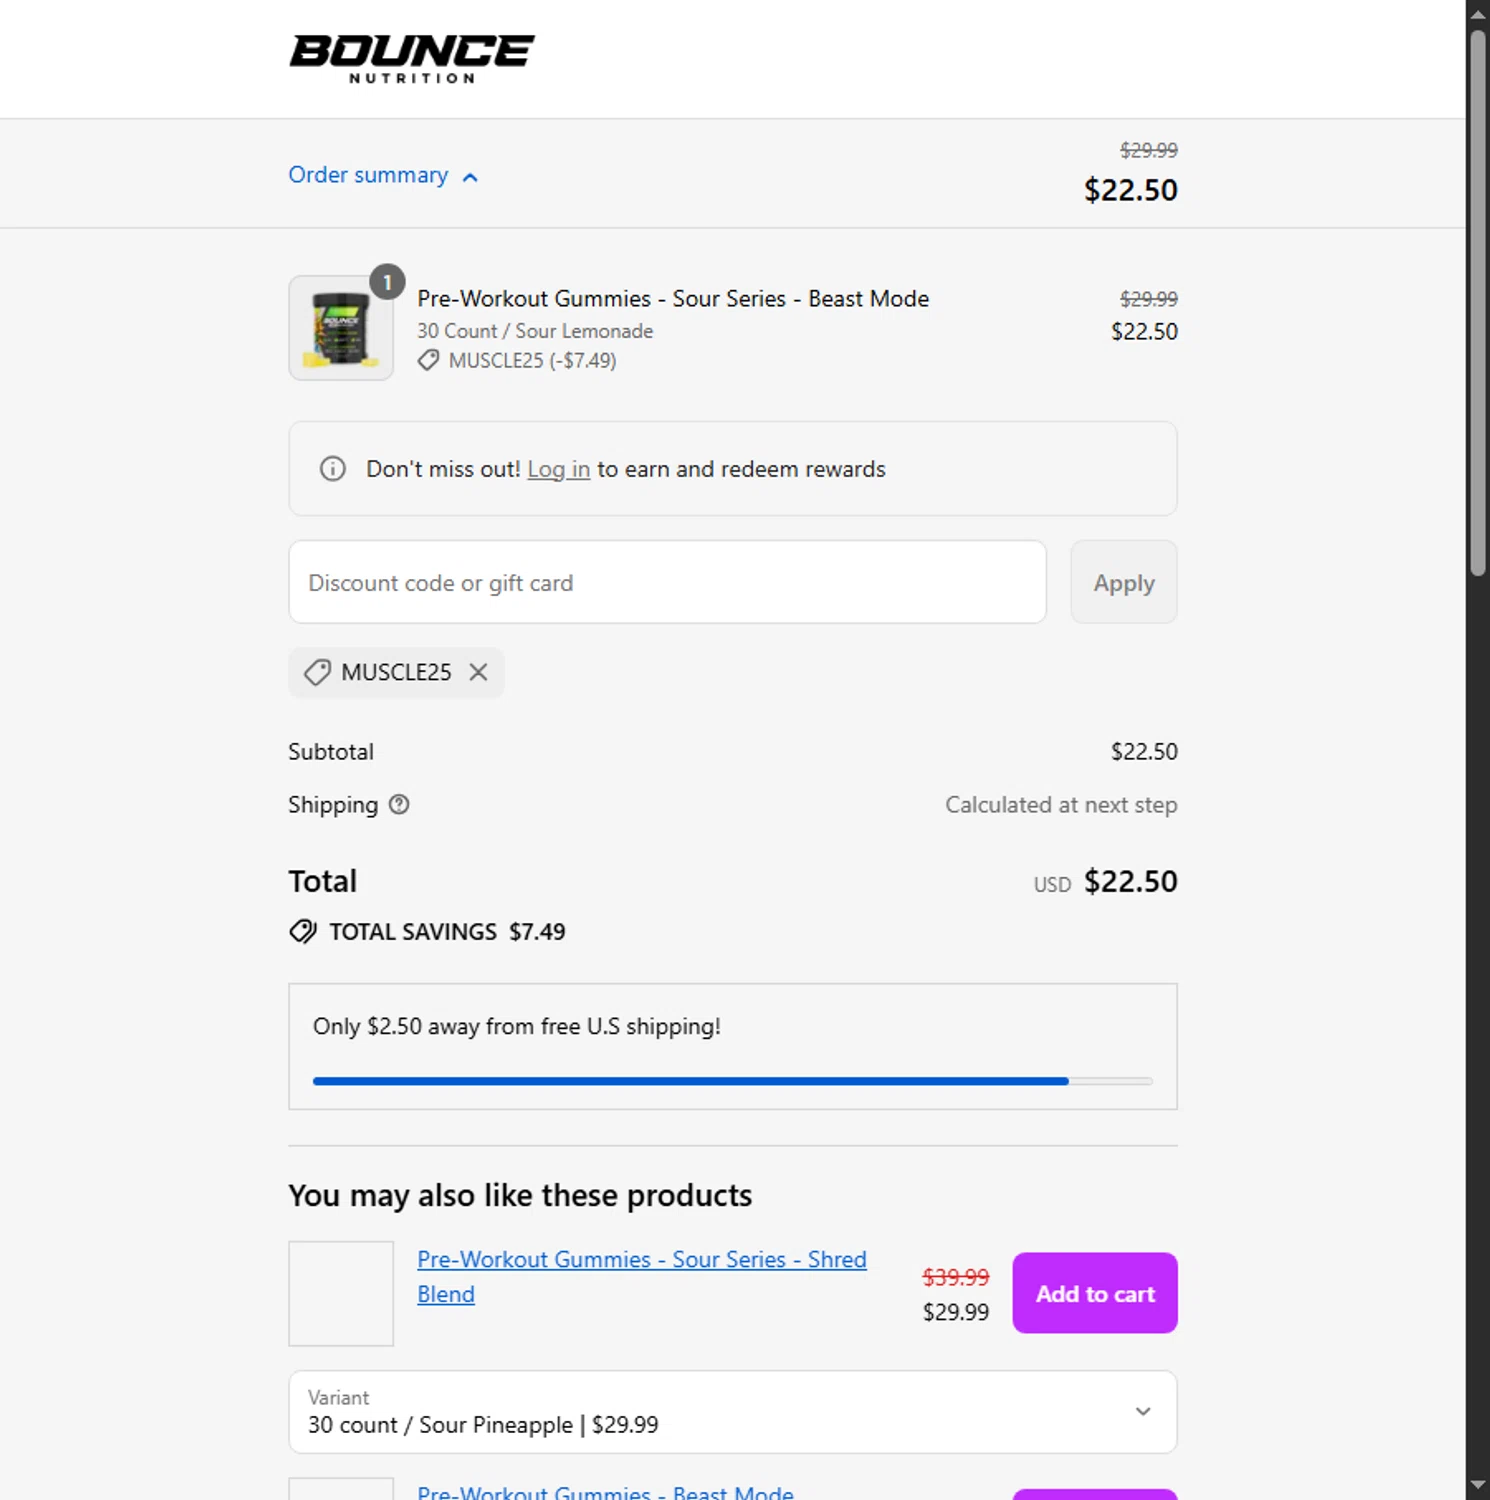Click the page vertical scrollbar thumb
Viewport: 1490px width, 1500px height.
(1478, 303)
